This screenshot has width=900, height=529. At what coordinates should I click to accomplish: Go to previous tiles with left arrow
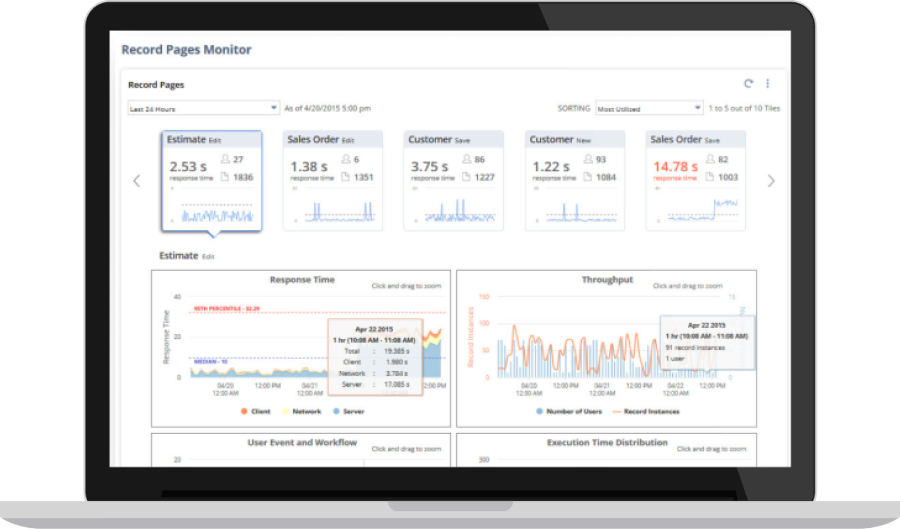137,181
